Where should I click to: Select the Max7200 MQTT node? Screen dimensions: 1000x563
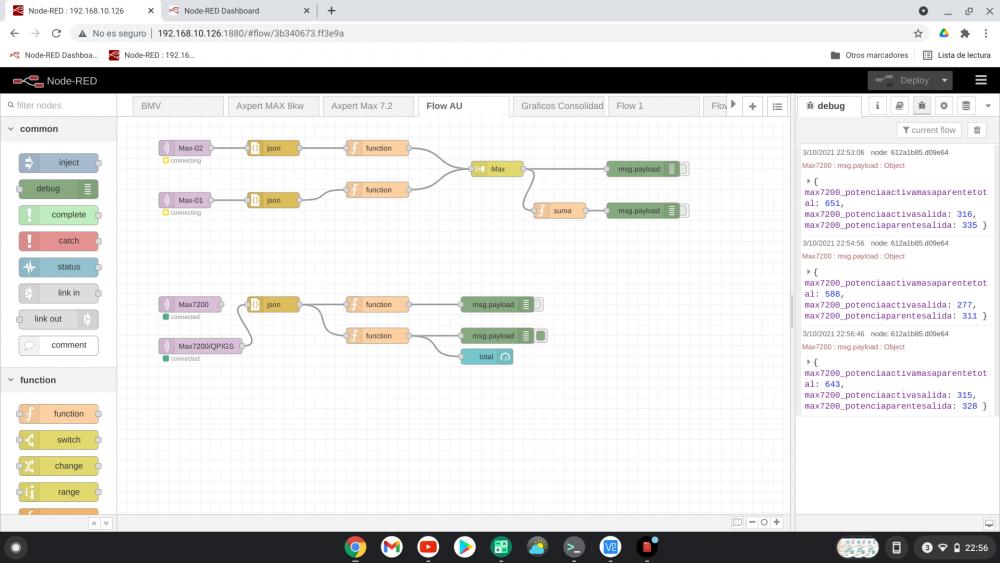coord(190,305)
